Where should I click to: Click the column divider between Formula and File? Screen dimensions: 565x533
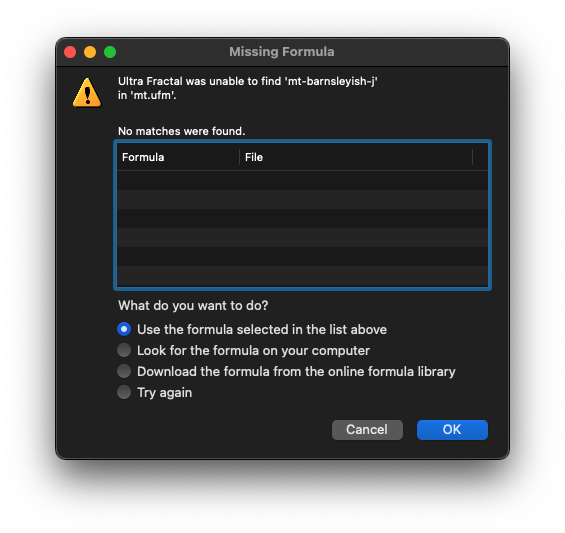(x=239, y=157)
